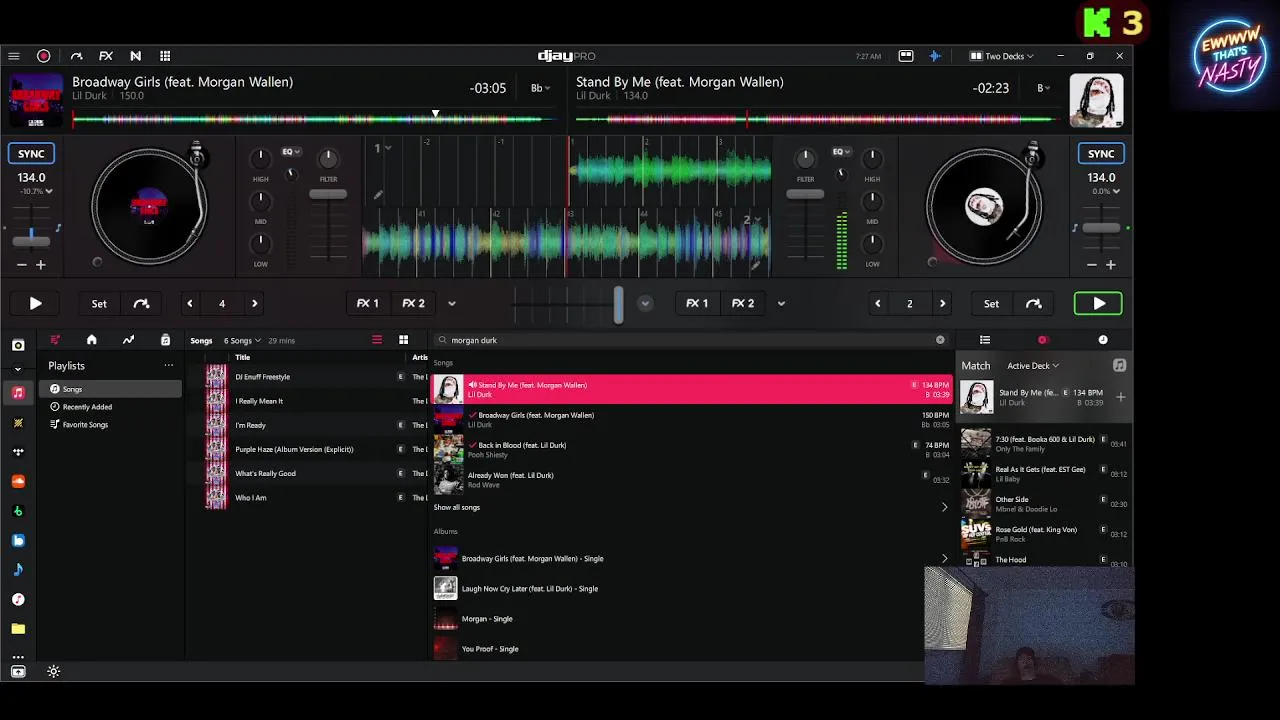Click the Show all songs link
Image resolution: width=1280 pixels, height=720 pixels.
[457, 507]
